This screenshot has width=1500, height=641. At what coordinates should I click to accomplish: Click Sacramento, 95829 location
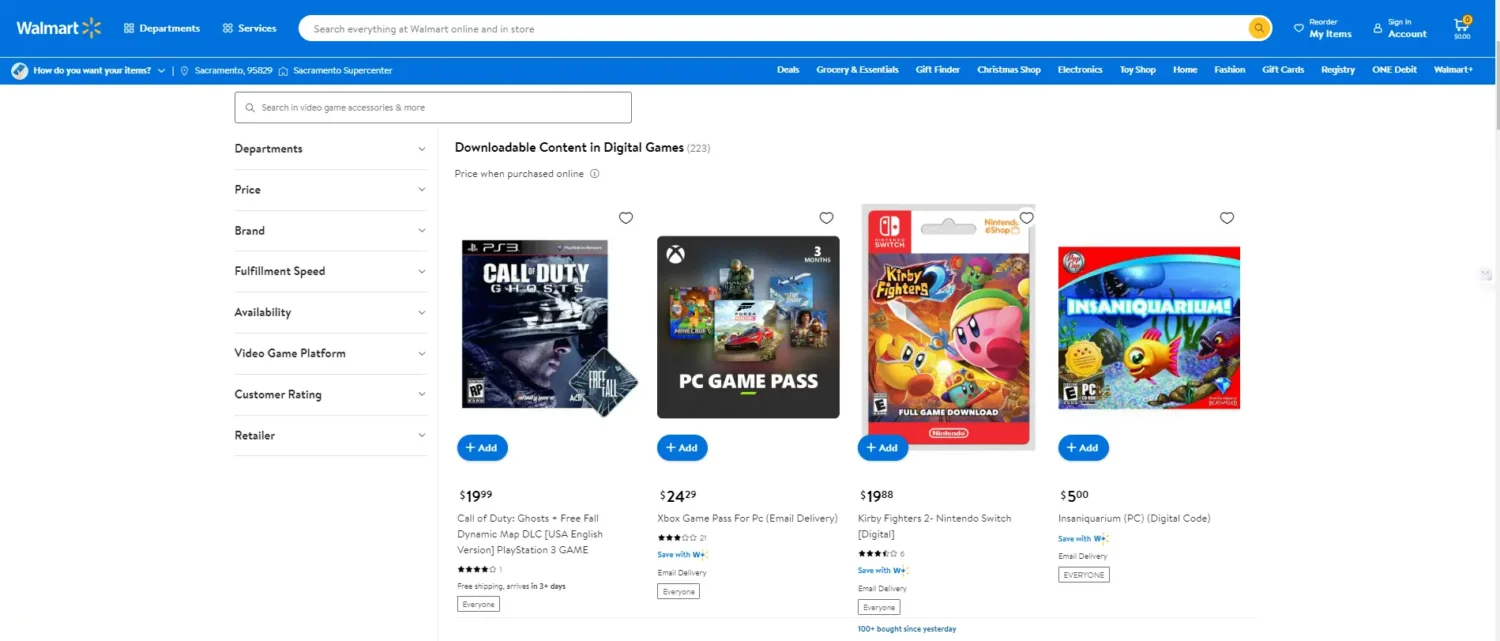click(x=226, y=70)
